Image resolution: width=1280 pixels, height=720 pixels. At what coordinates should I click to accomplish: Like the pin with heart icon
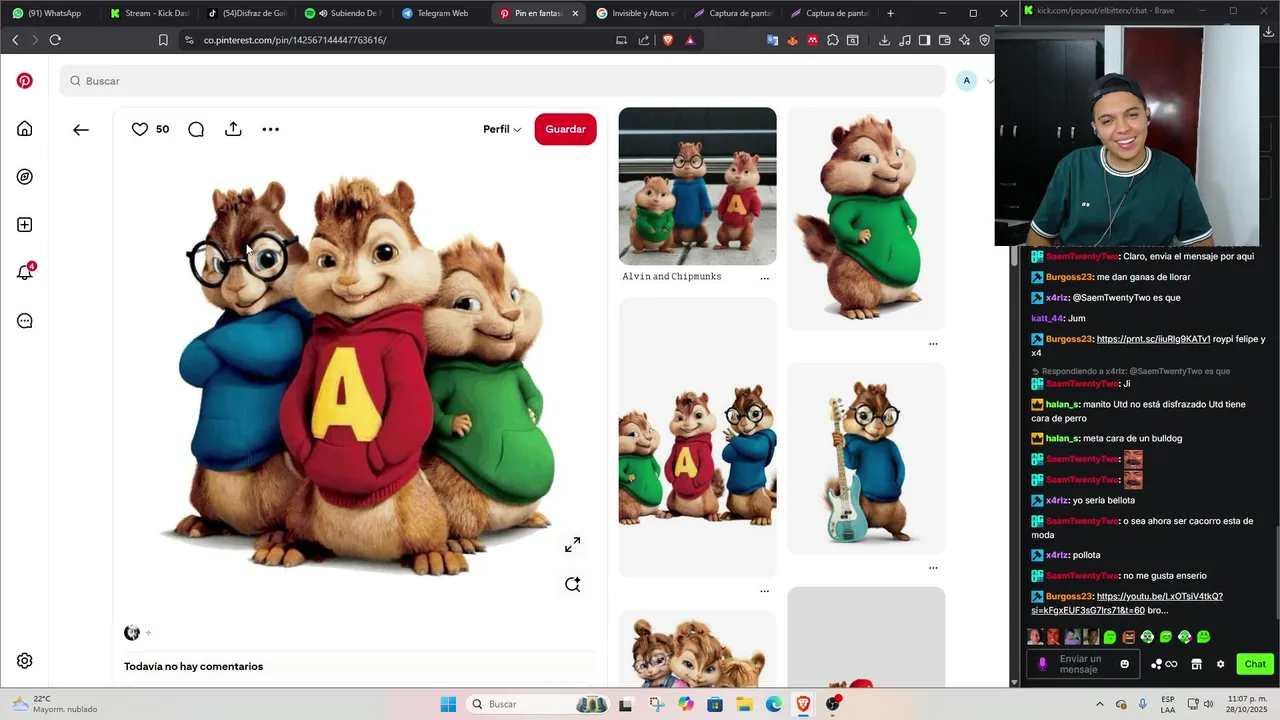pos(140,129)
